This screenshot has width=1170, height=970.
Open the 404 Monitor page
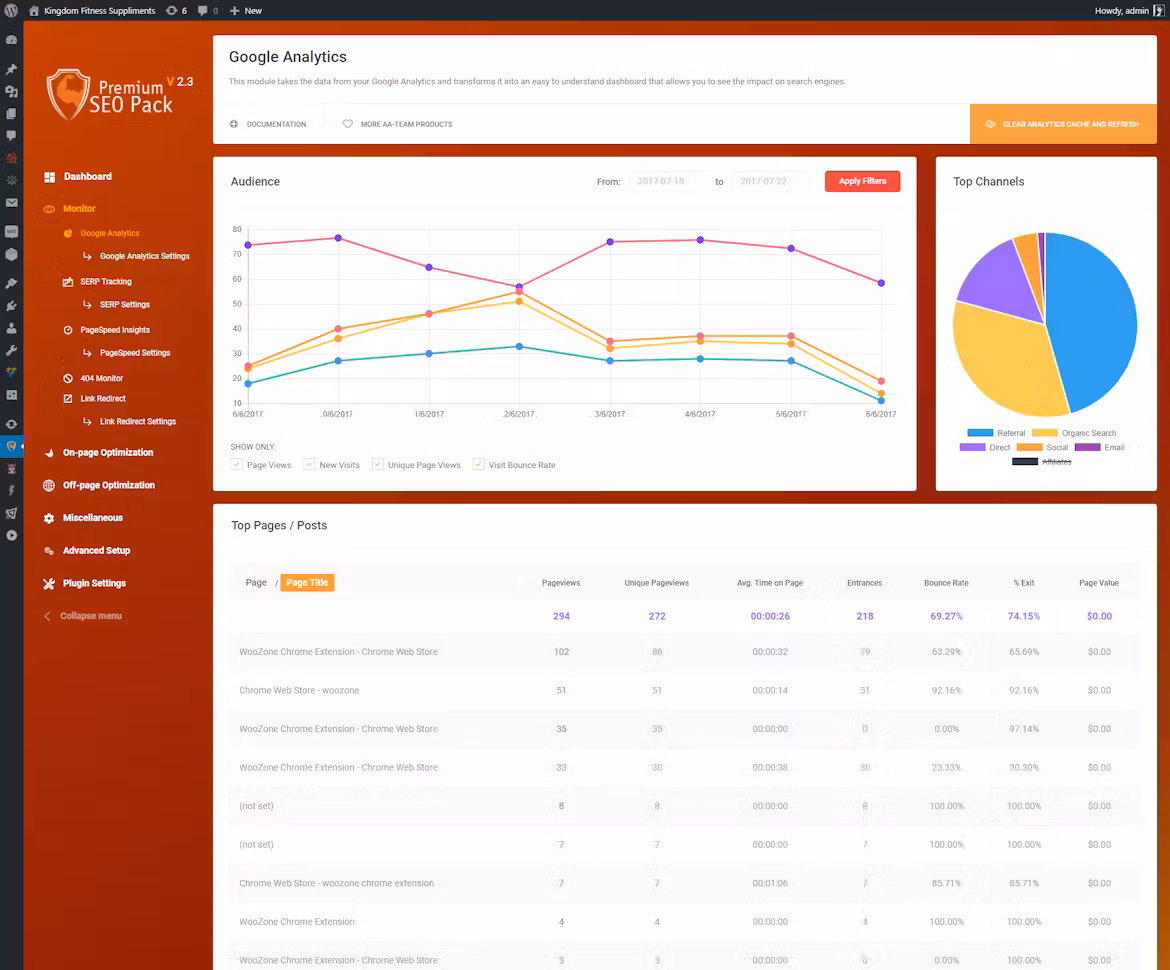(x=101, y=379)
